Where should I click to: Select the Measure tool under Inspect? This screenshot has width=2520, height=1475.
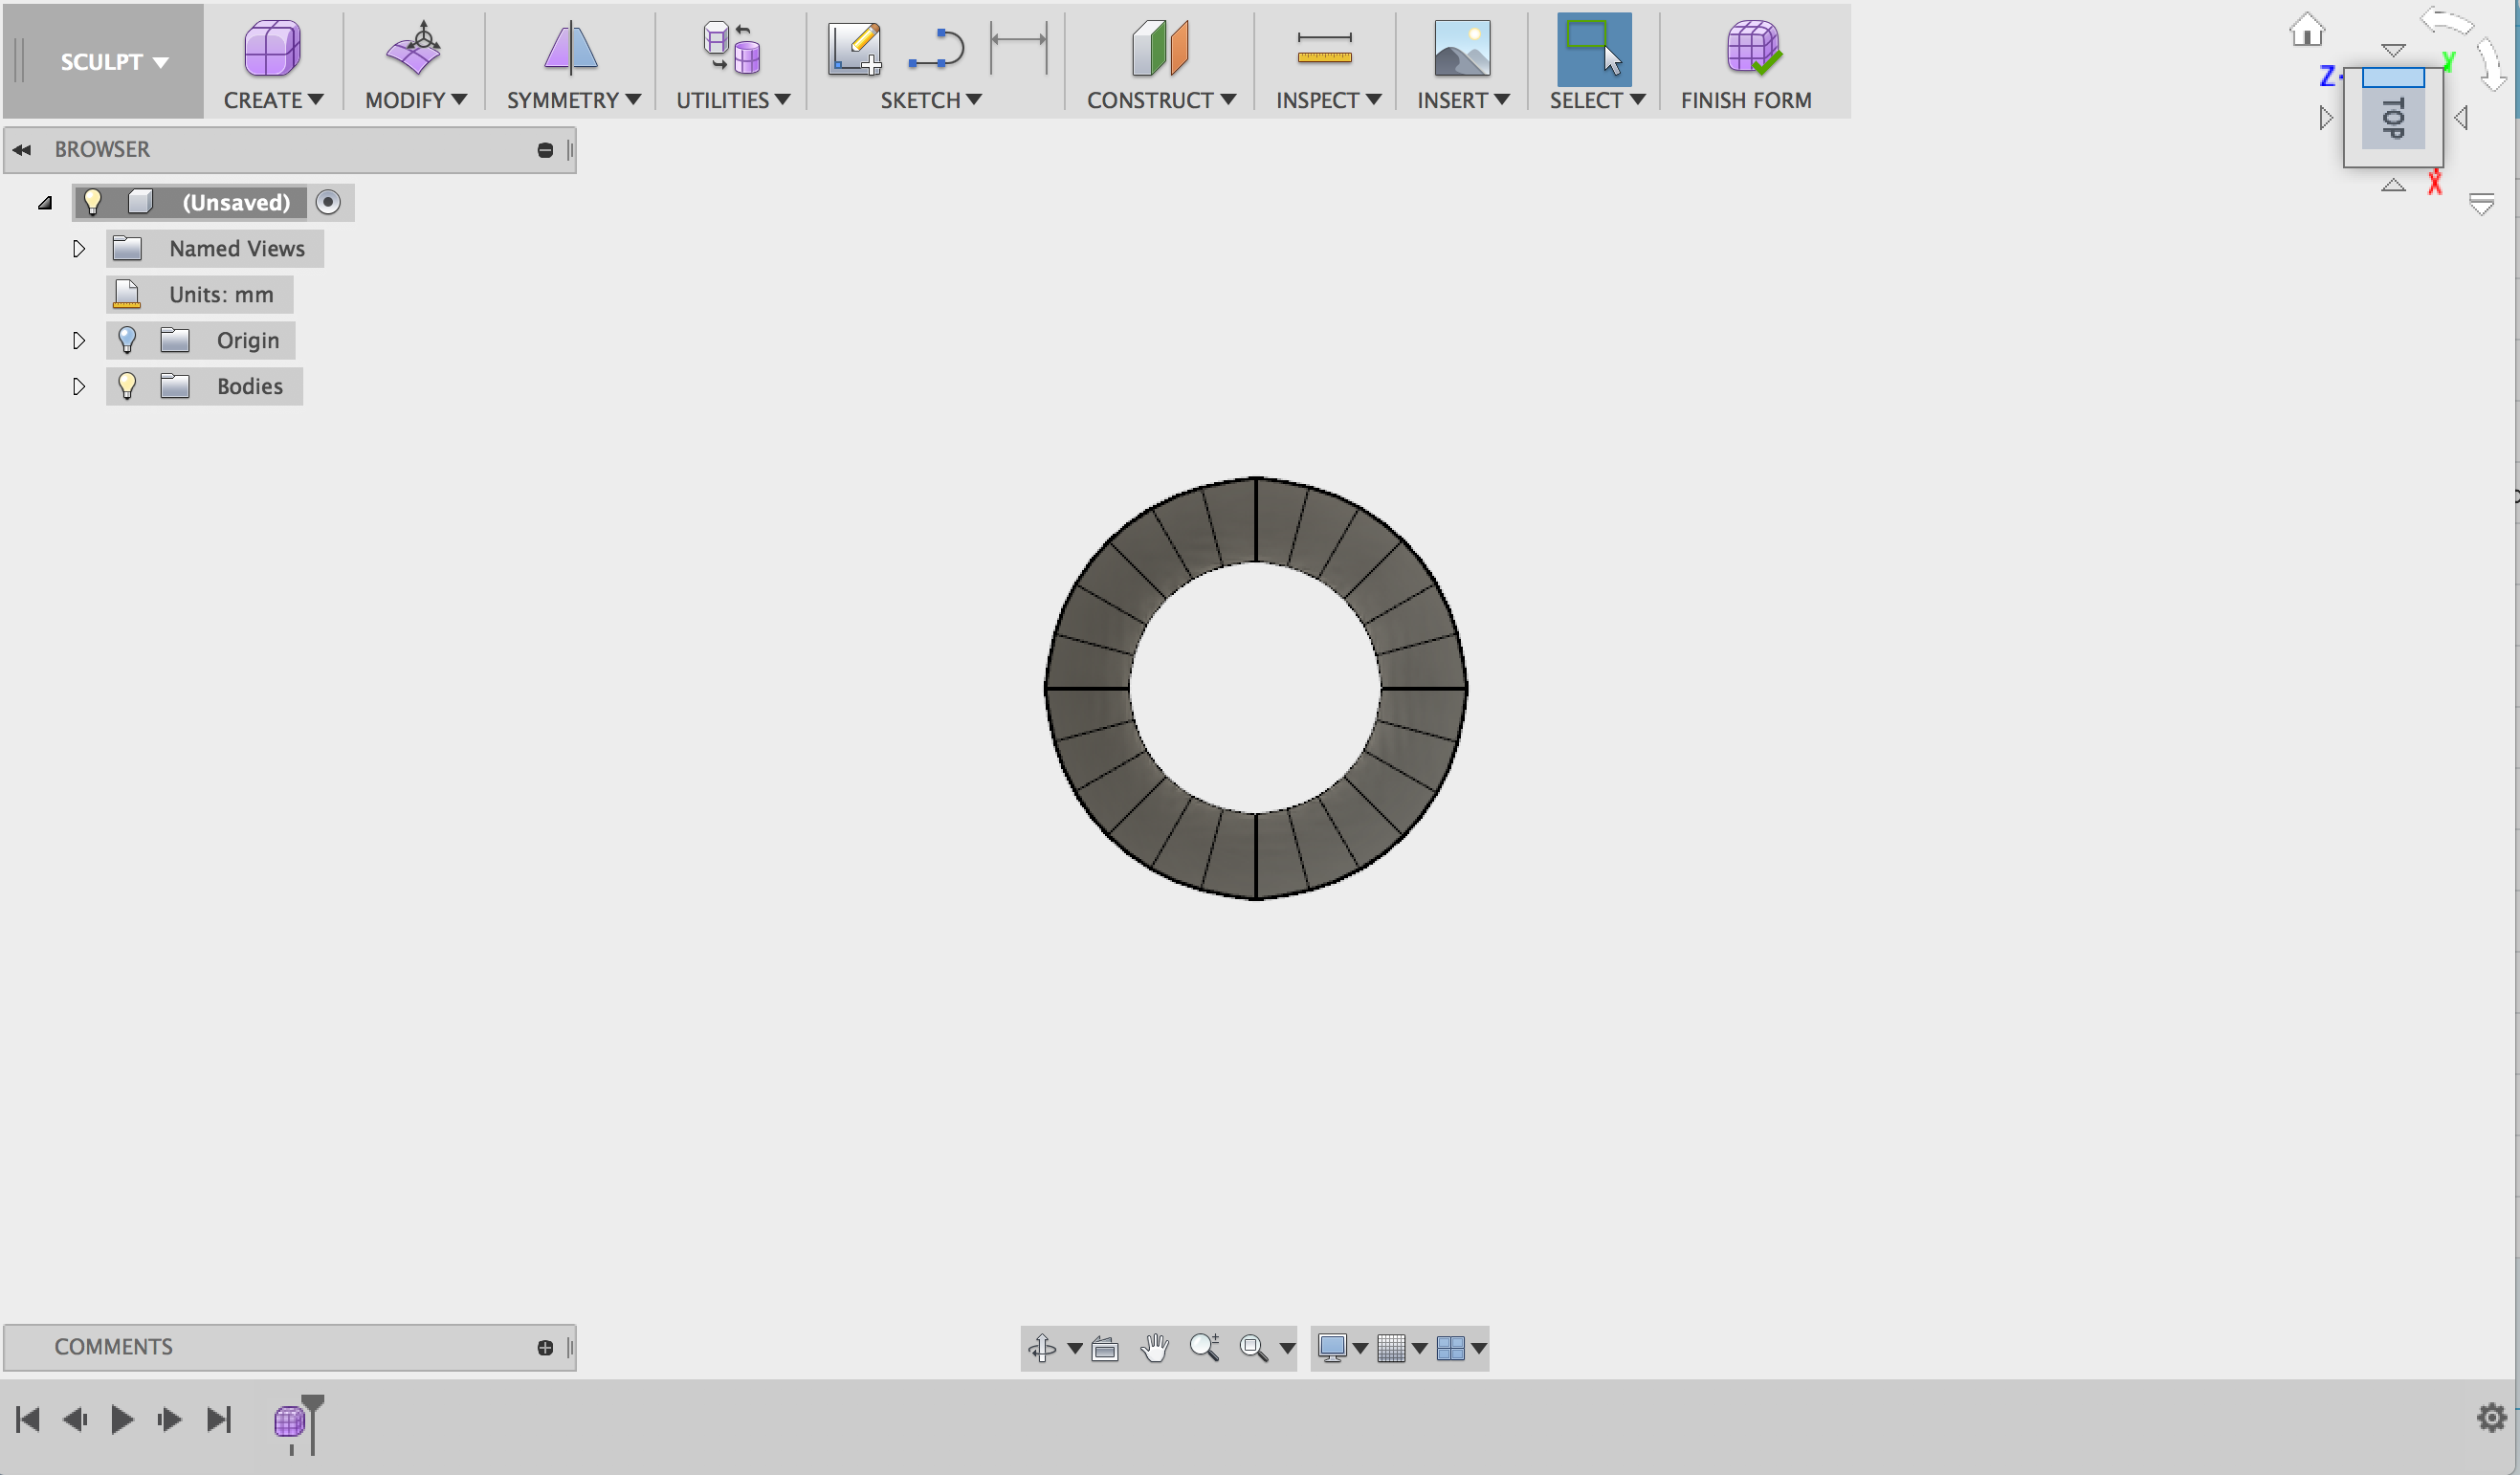point(1324,48)
